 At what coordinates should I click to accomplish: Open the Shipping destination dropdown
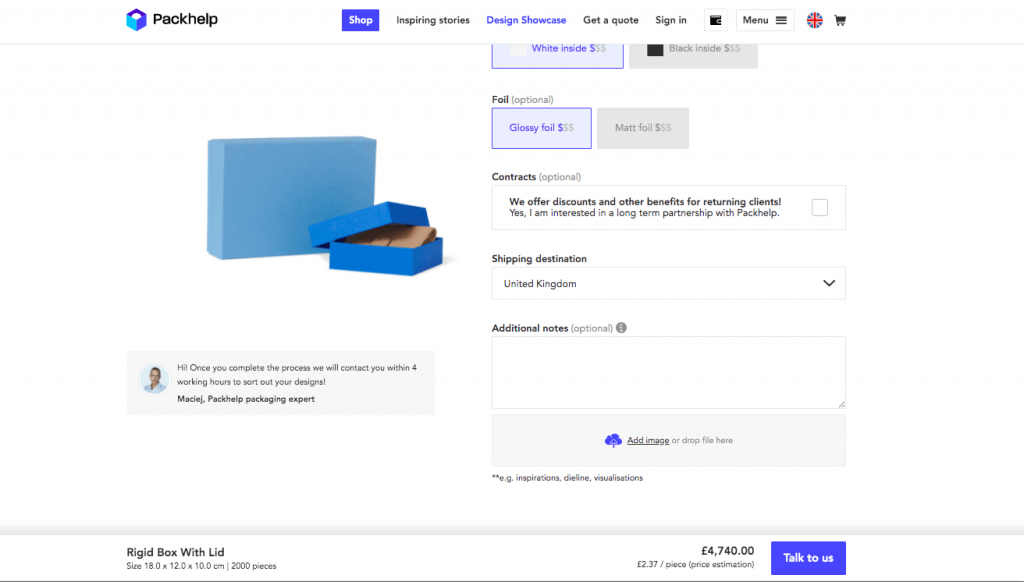point(667,283)
